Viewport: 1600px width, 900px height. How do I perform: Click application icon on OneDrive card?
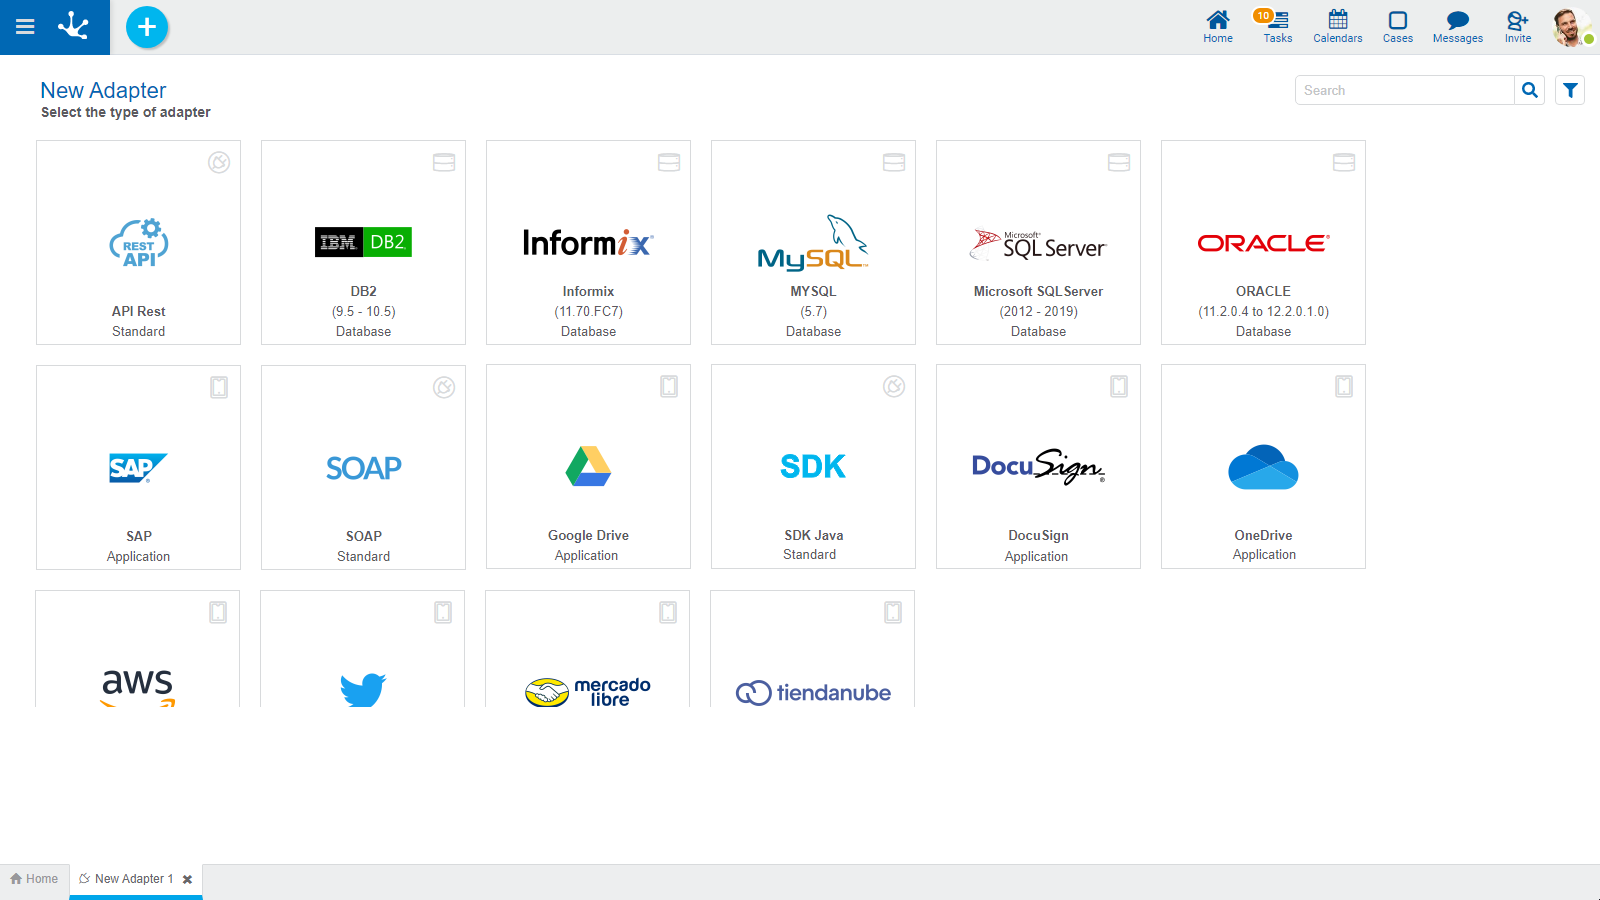(x=1344, y=386)
